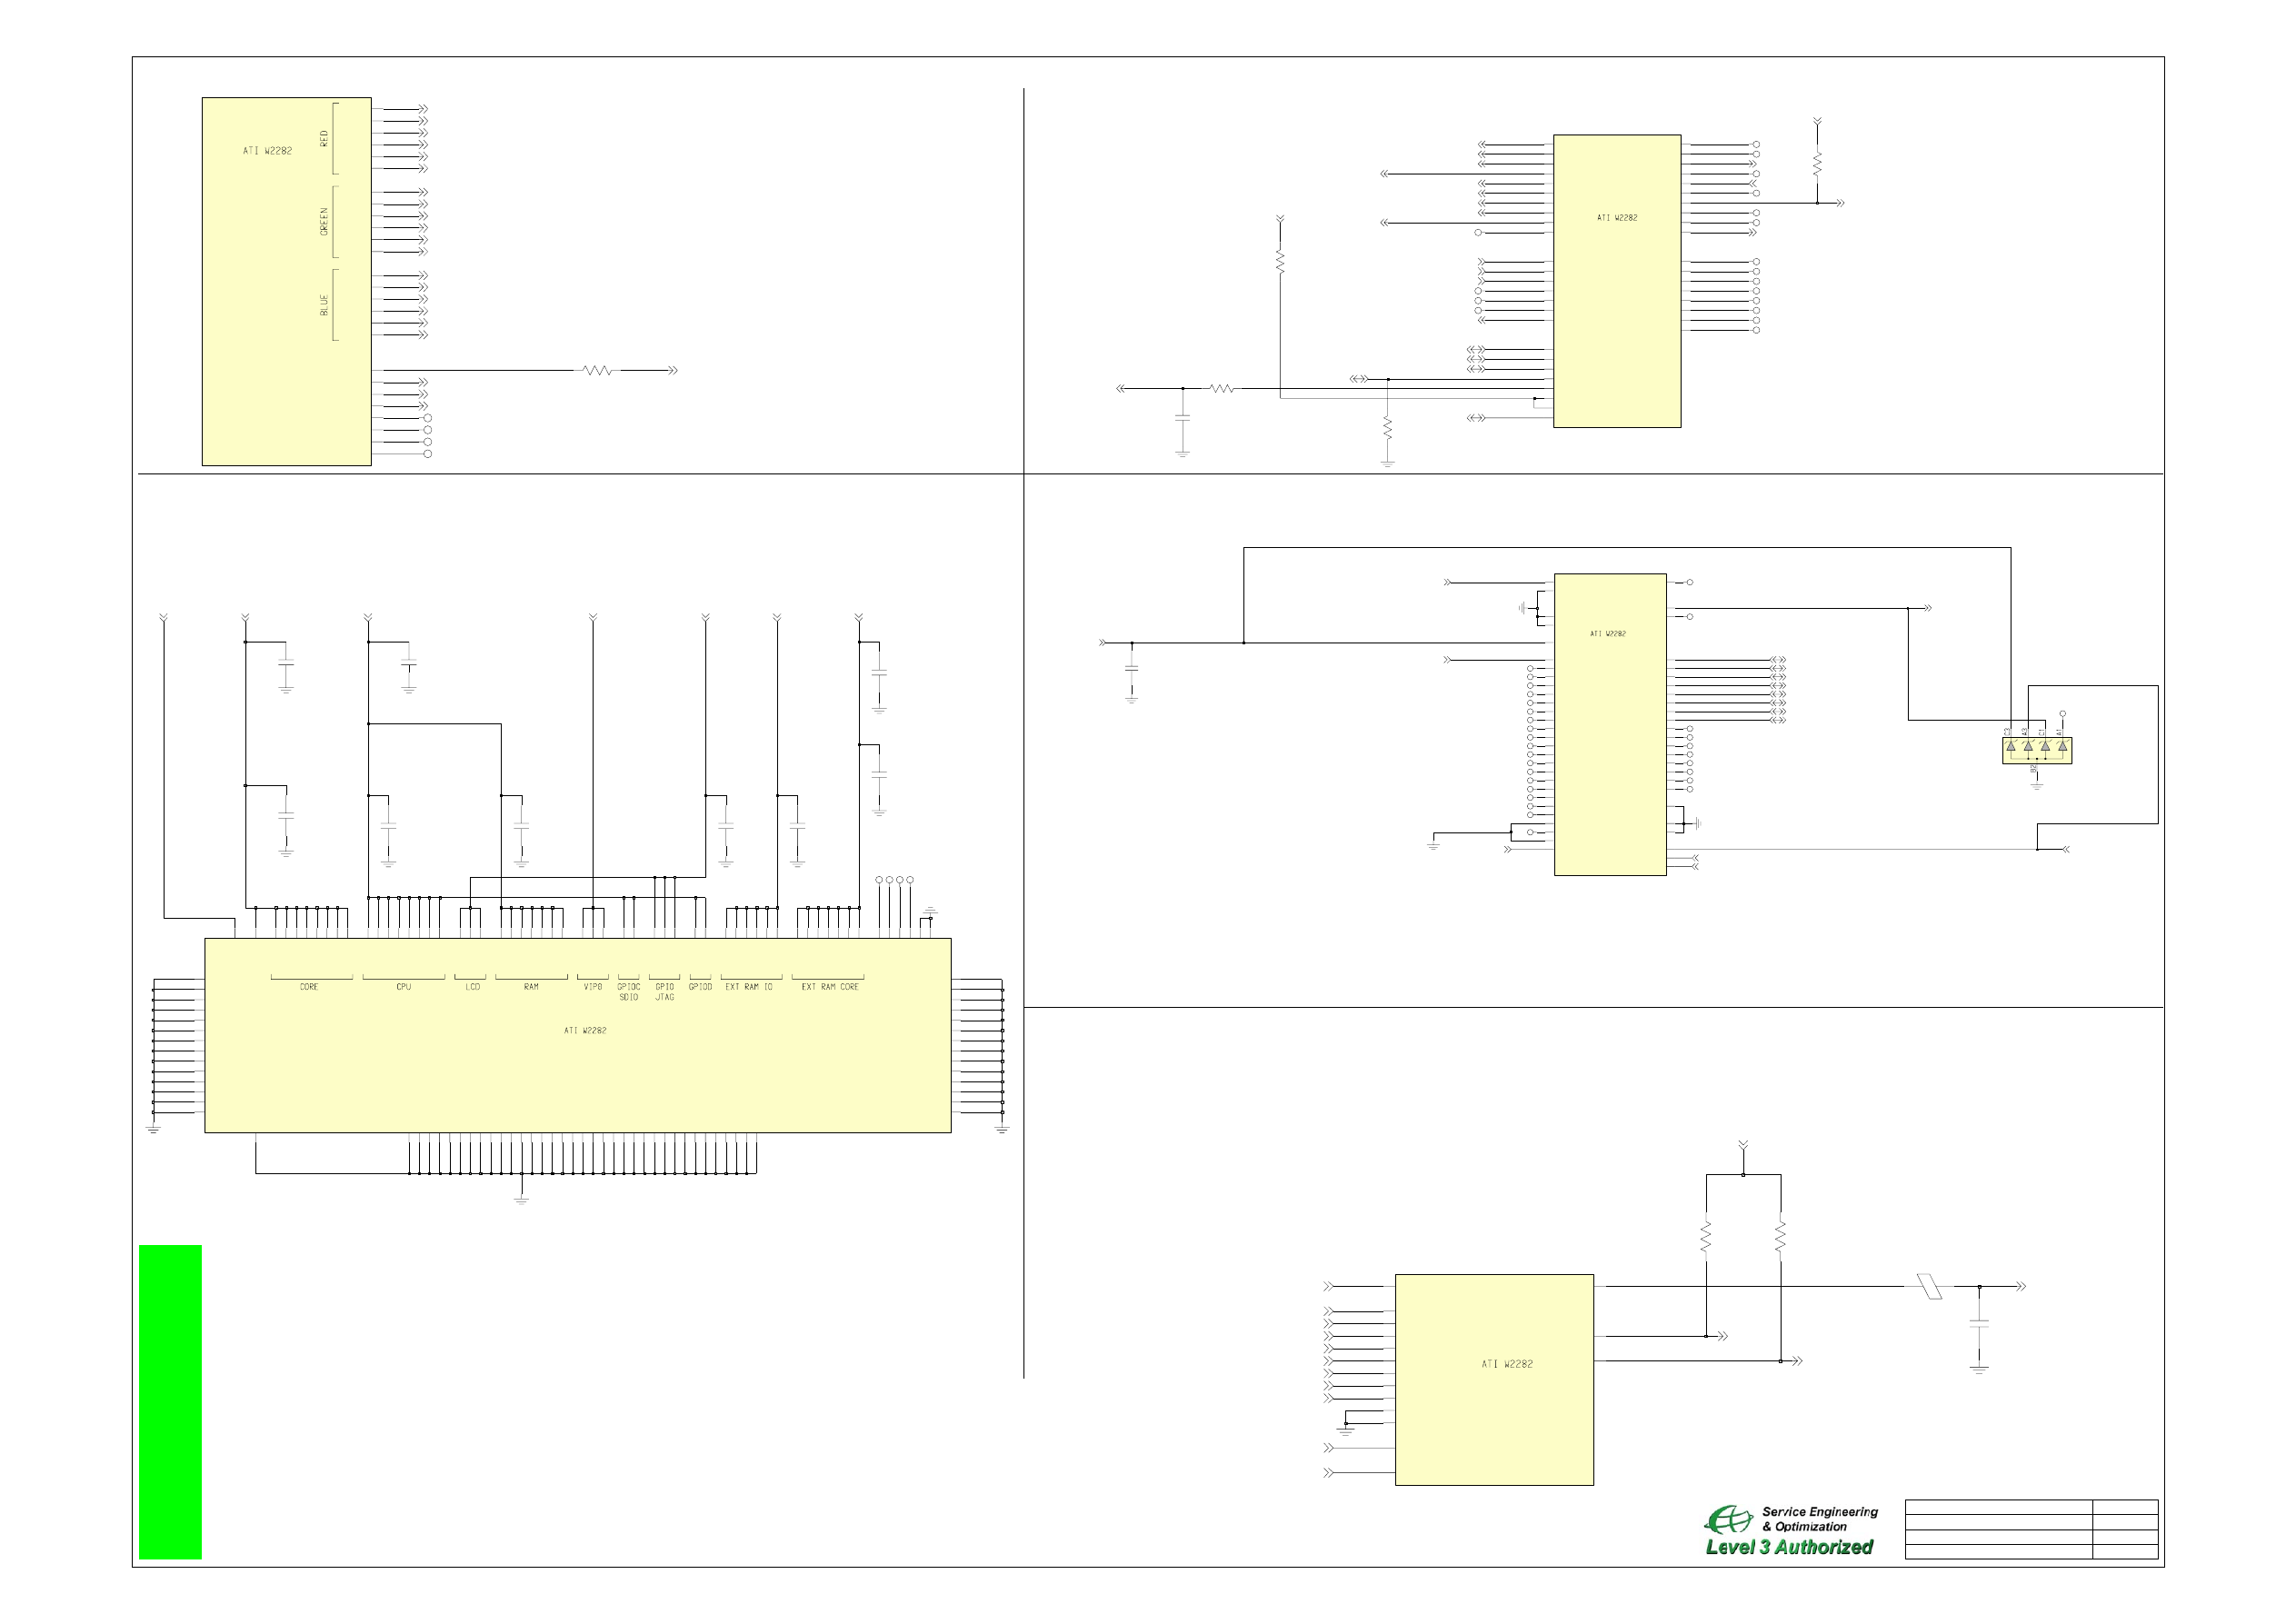Image resolution: width=2296 pixels, height=1624 pixels.
Task: Click the green globe logo icon
Action: coord(1727,1521)
